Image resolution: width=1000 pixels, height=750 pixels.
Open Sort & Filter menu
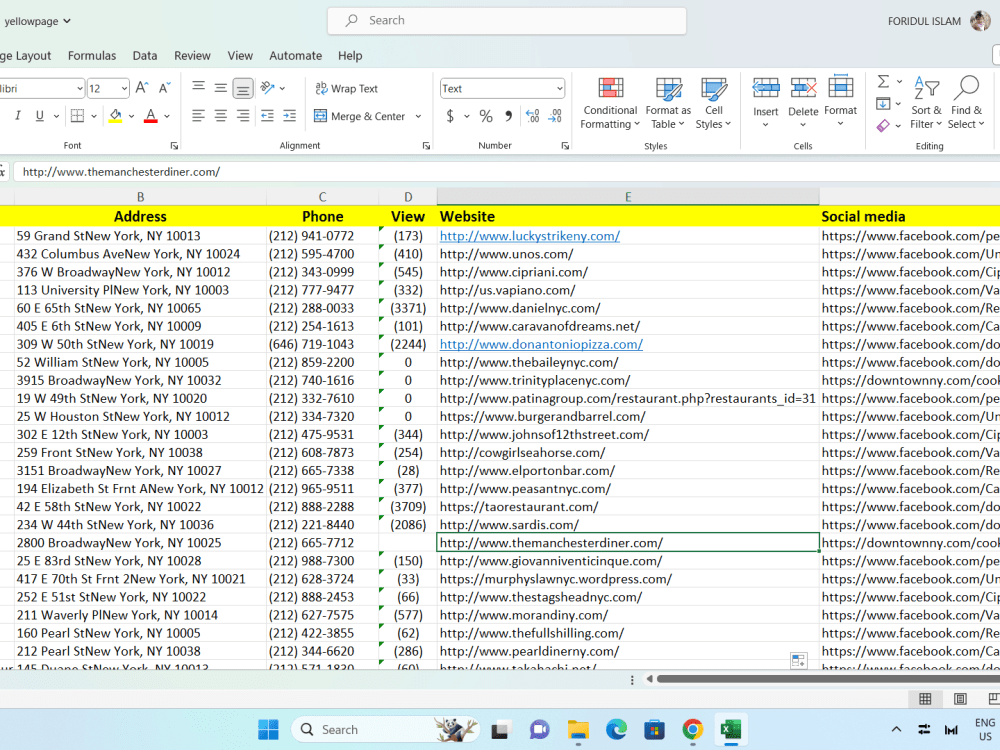(x=926, y=103)
